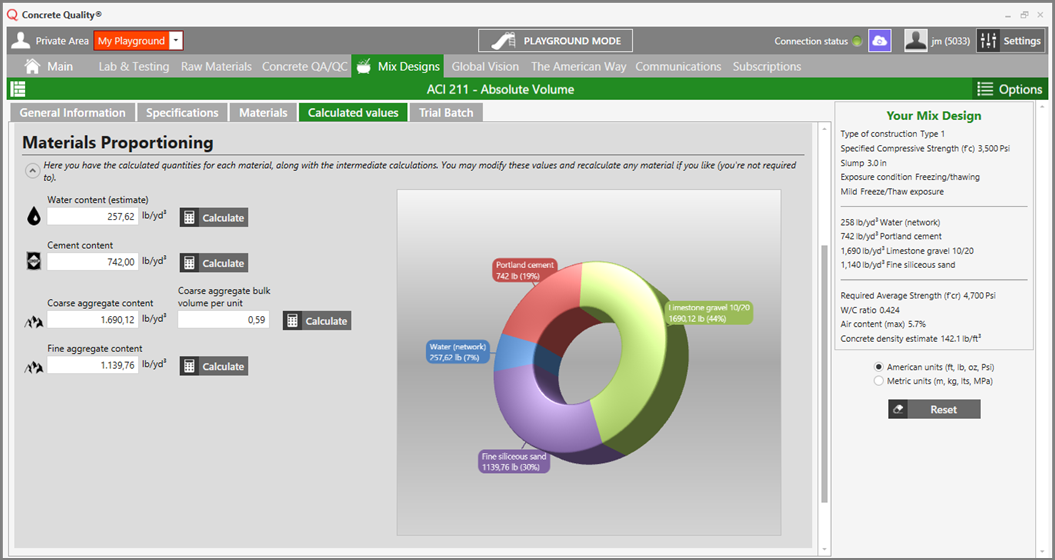Open the Raw Materials menu

(x=216, y=66)
